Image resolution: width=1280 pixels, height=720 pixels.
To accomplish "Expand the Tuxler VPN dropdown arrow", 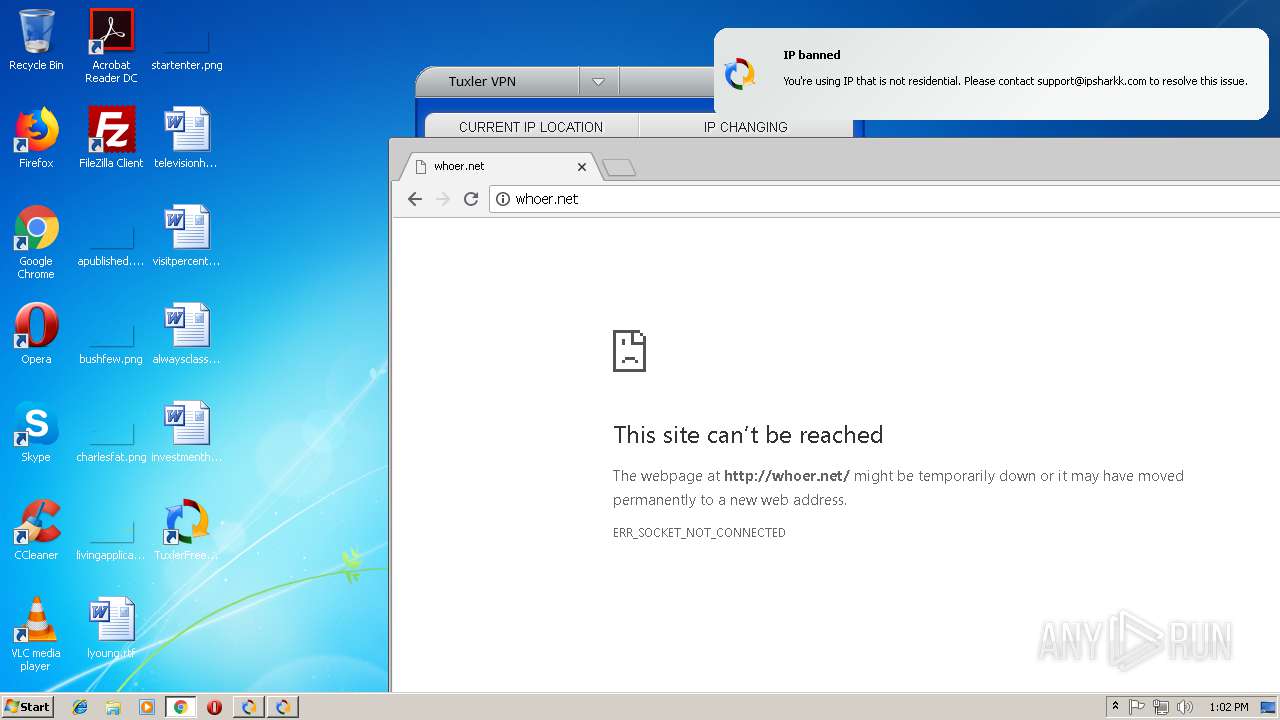I will (598, 81).
